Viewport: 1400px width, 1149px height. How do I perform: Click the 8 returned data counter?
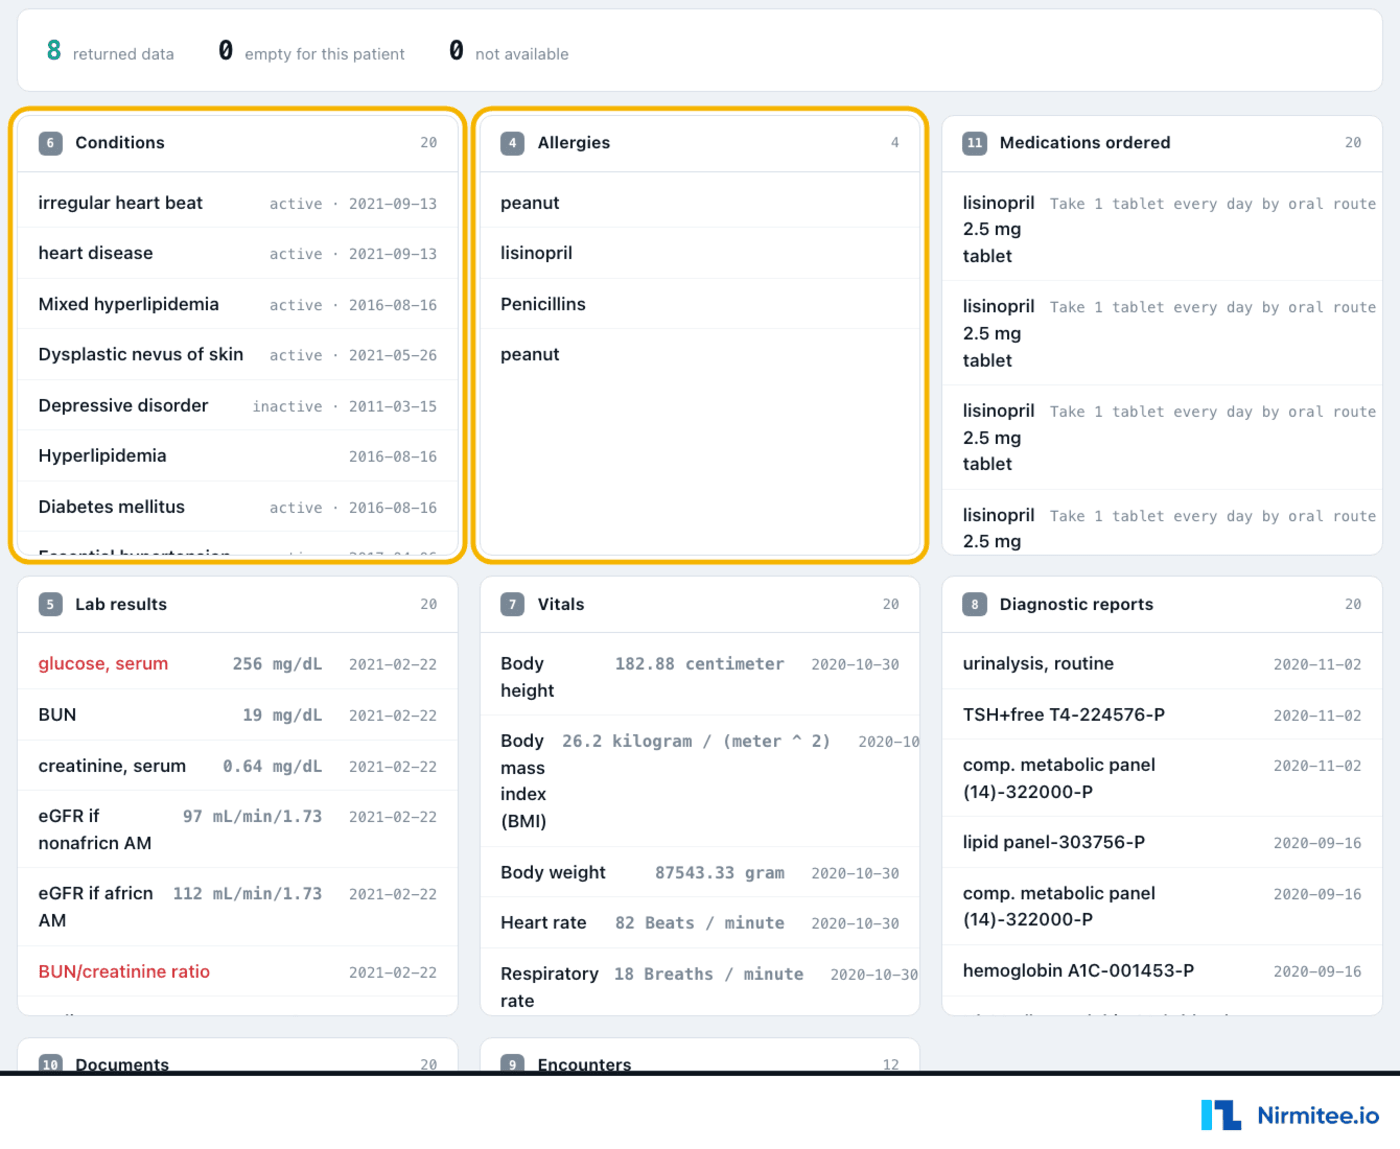pyautogui.click(x=110, y=52)
